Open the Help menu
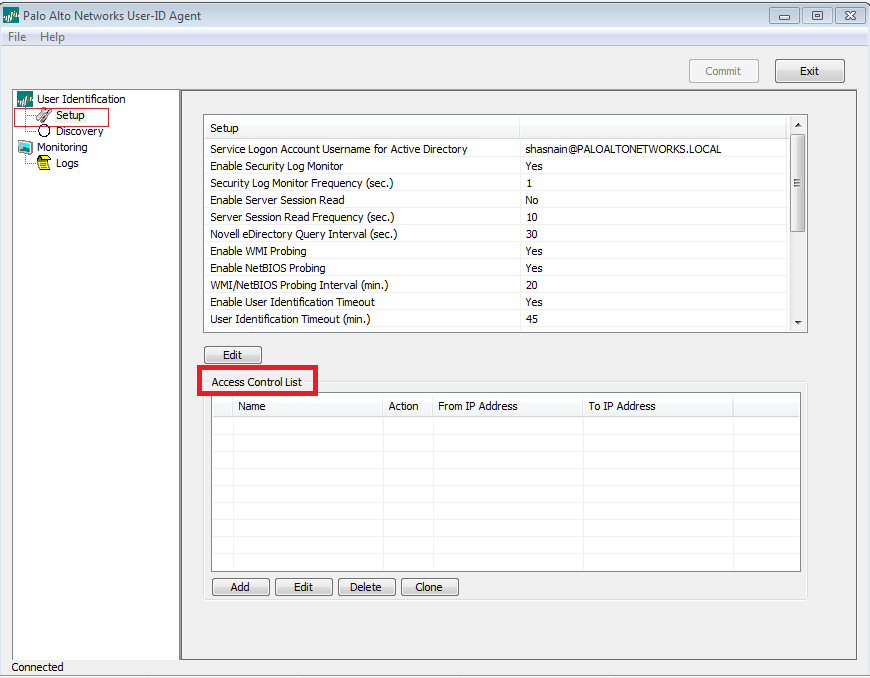 (52, 37)
